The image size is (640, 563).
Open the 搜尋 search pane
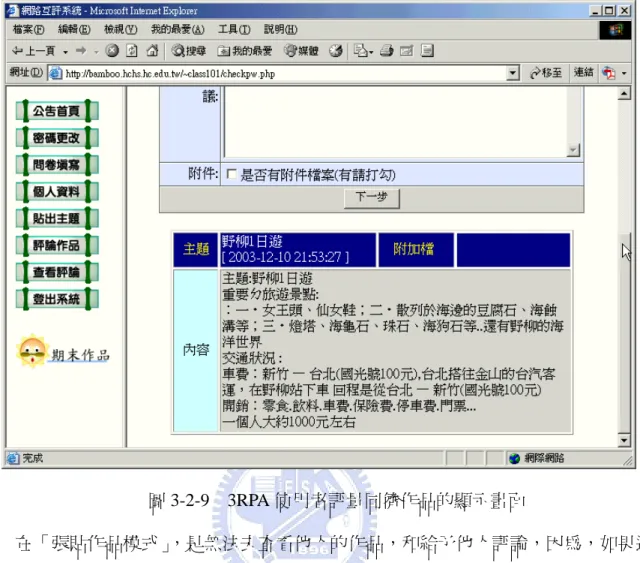[x=189, y=51]
